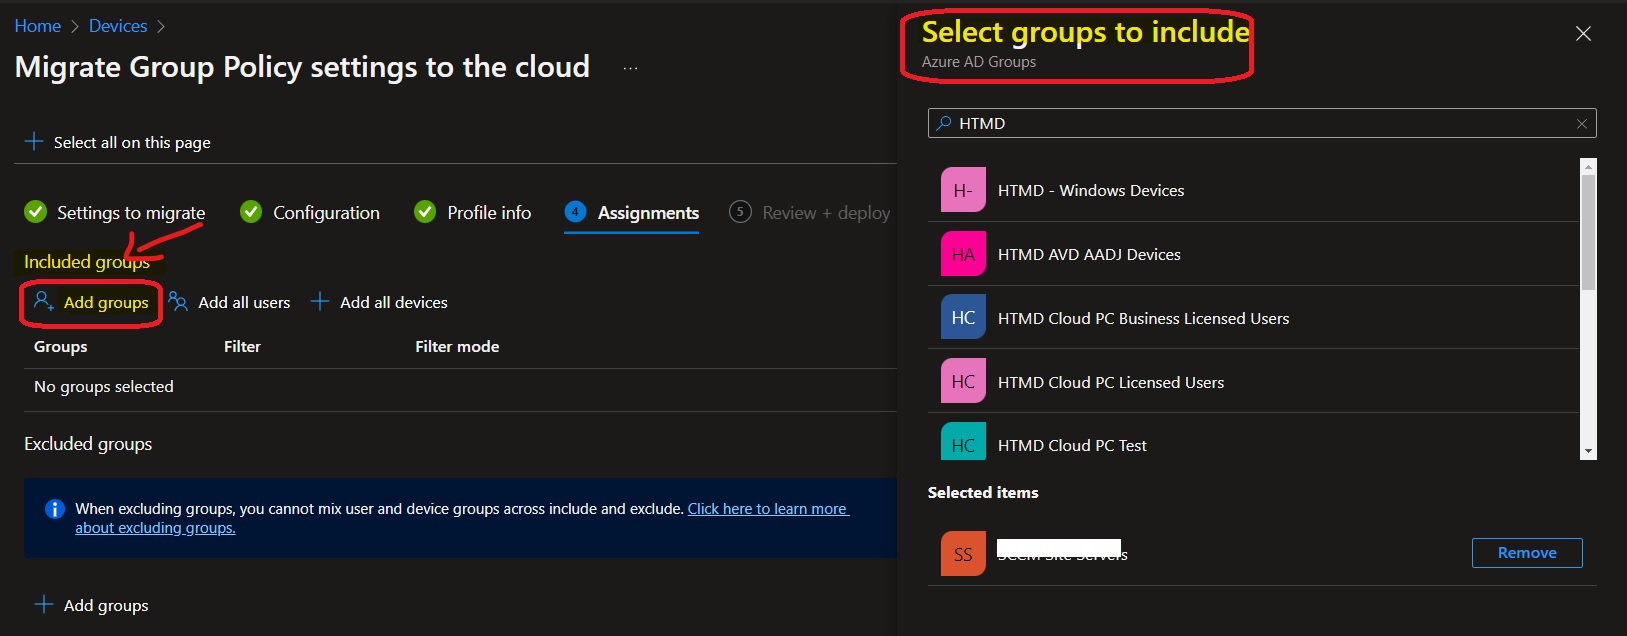
Task: Click the HTMD Cloud PC Test avatar icon
Action: coord(963,441)
